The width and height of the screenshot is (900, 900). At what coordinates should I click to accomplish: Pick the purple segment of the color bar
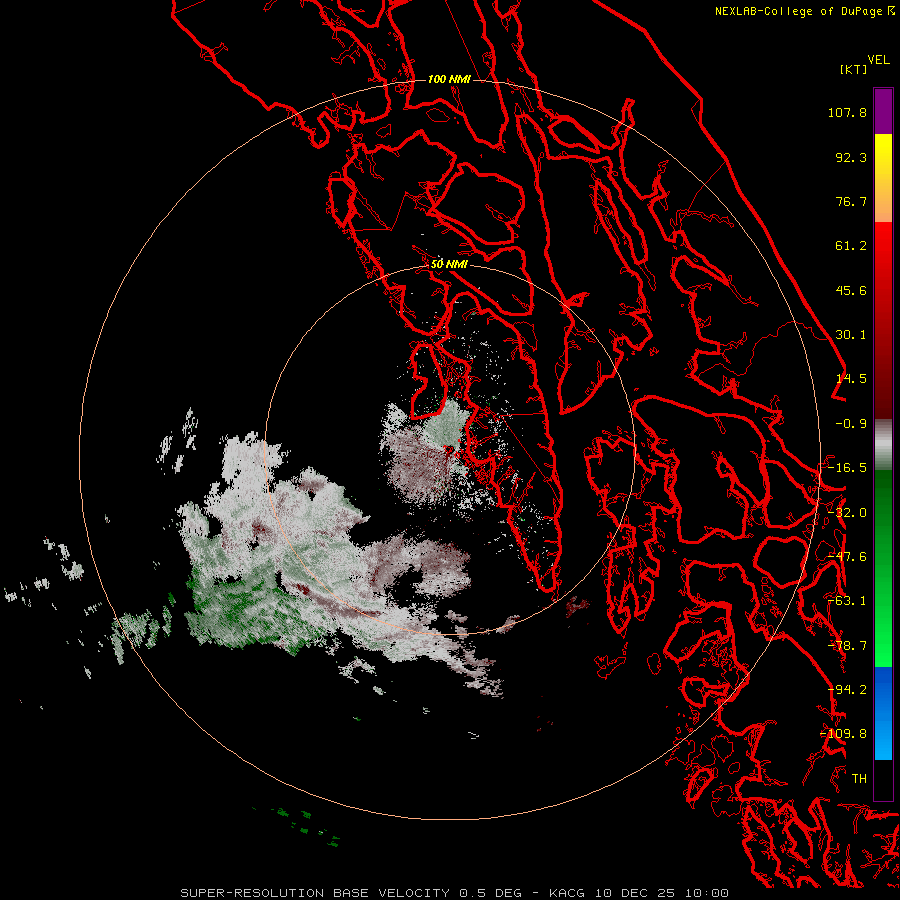coord(883,111)
